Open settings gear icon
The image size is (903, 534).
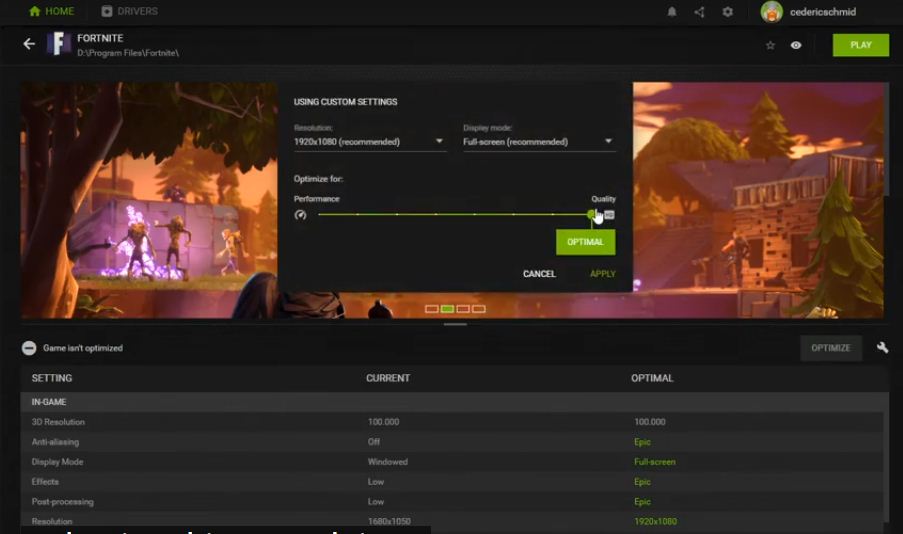click(x=727, y=12)
